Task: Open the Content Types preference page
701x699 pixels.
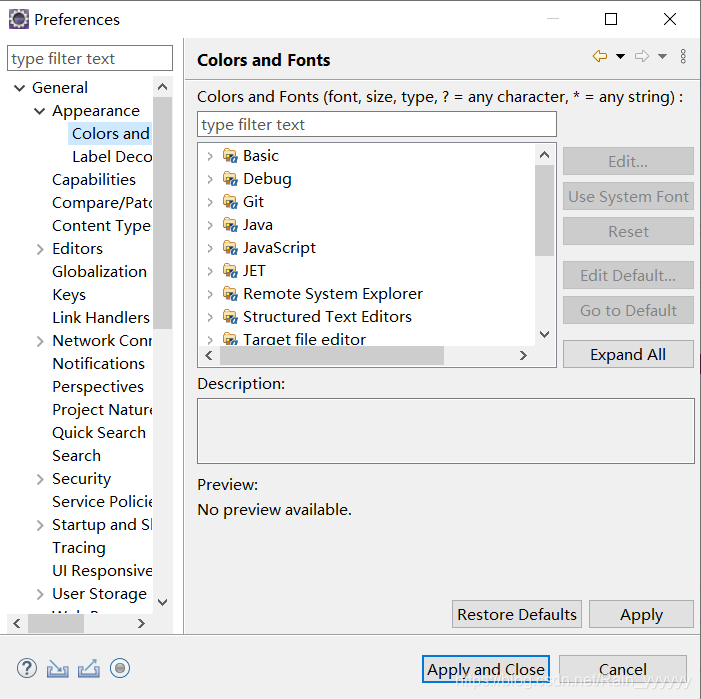Action: click(101, 226)
